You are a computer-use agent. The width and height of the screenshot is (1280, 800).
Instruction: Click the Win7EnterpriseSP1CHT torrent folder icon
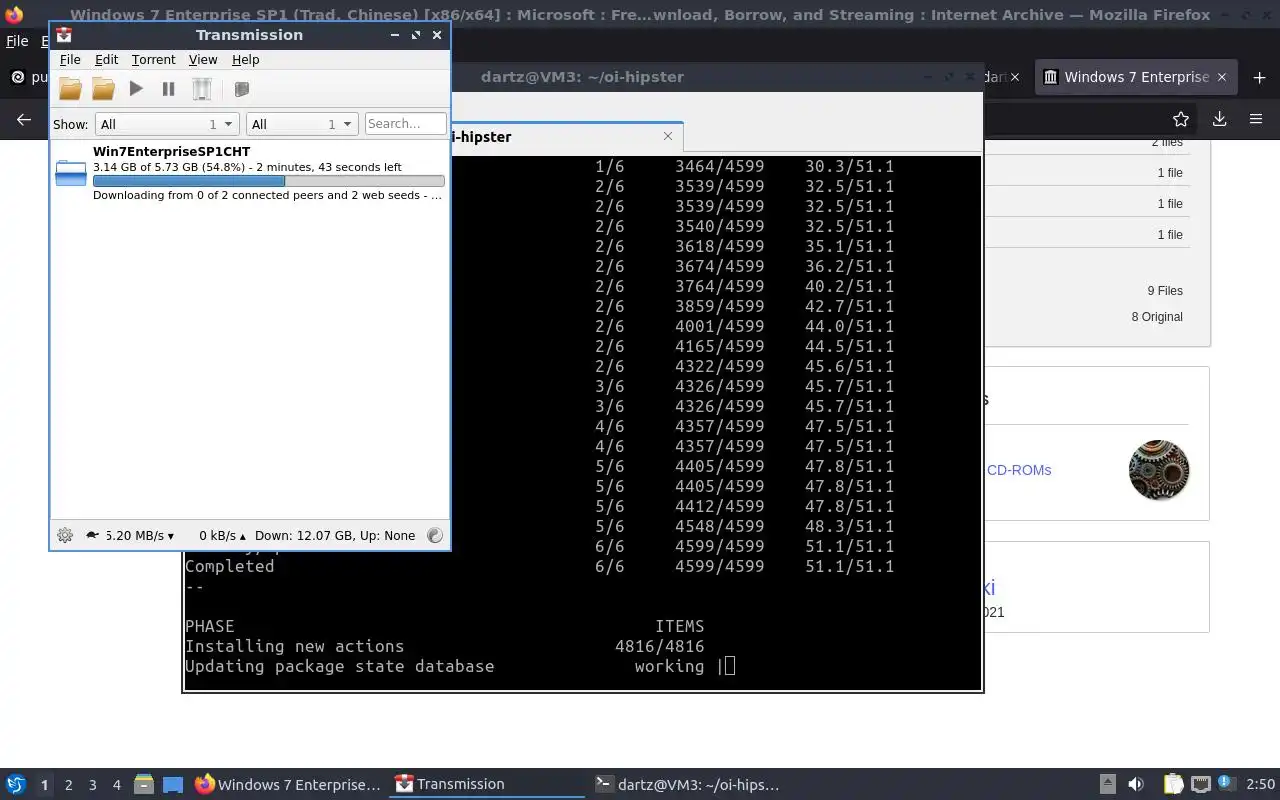tap(70, 173)
